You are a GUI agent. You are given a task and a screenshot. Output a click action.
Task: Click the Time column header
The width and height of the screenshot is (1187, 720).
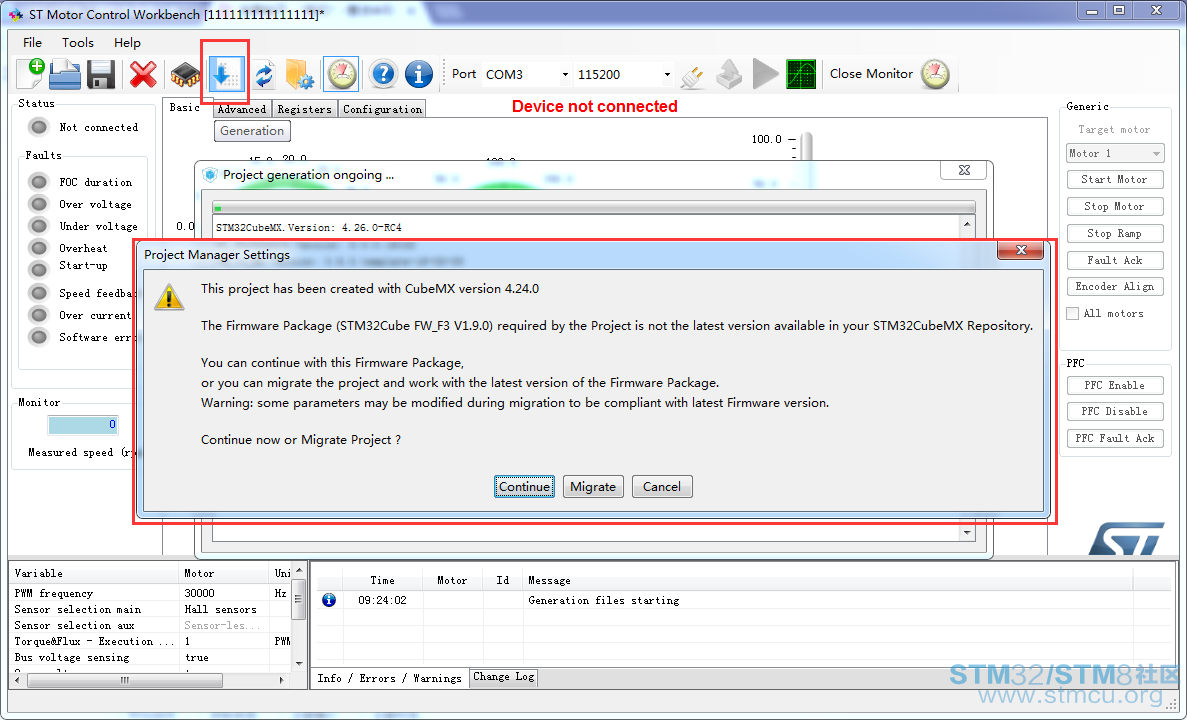pos(382,581)
